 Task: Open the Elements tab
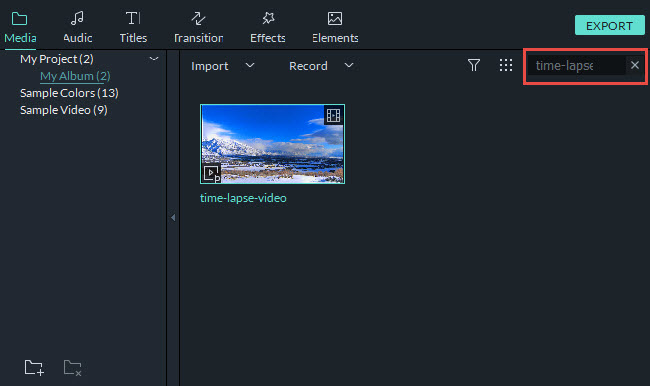click(335, 28)
